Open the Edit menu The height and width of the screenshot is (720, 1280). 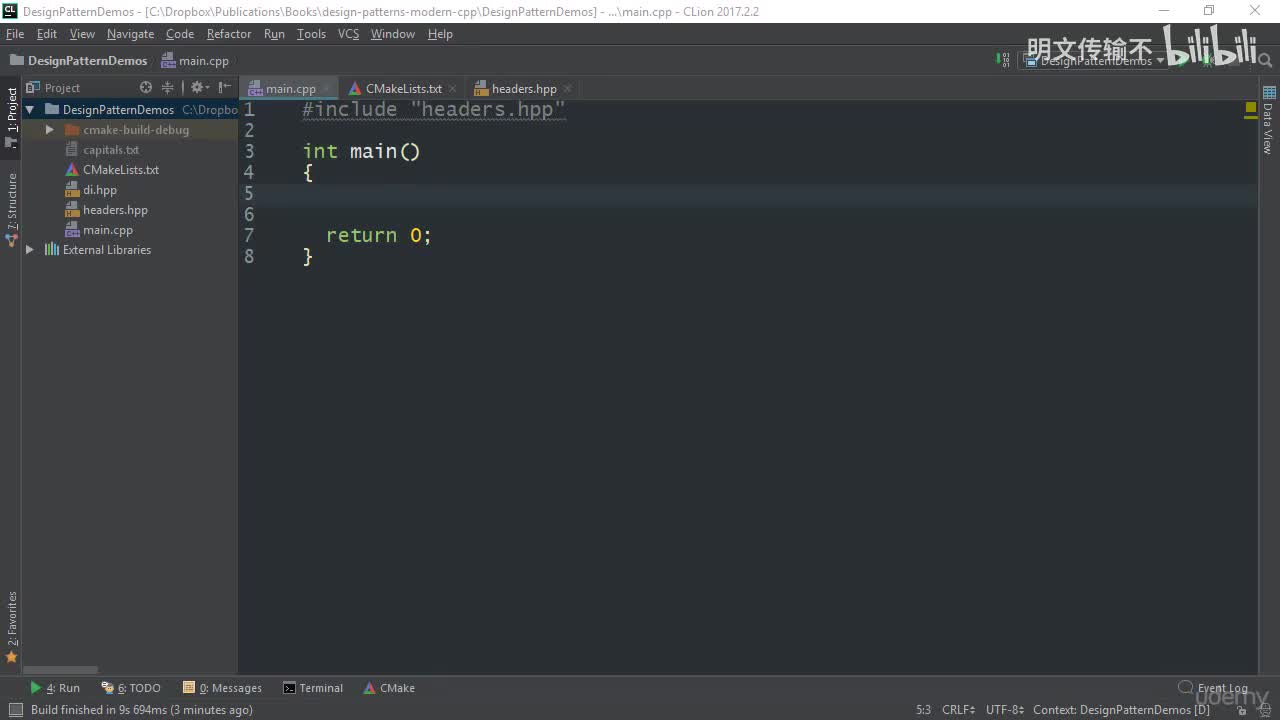[47, 34]
